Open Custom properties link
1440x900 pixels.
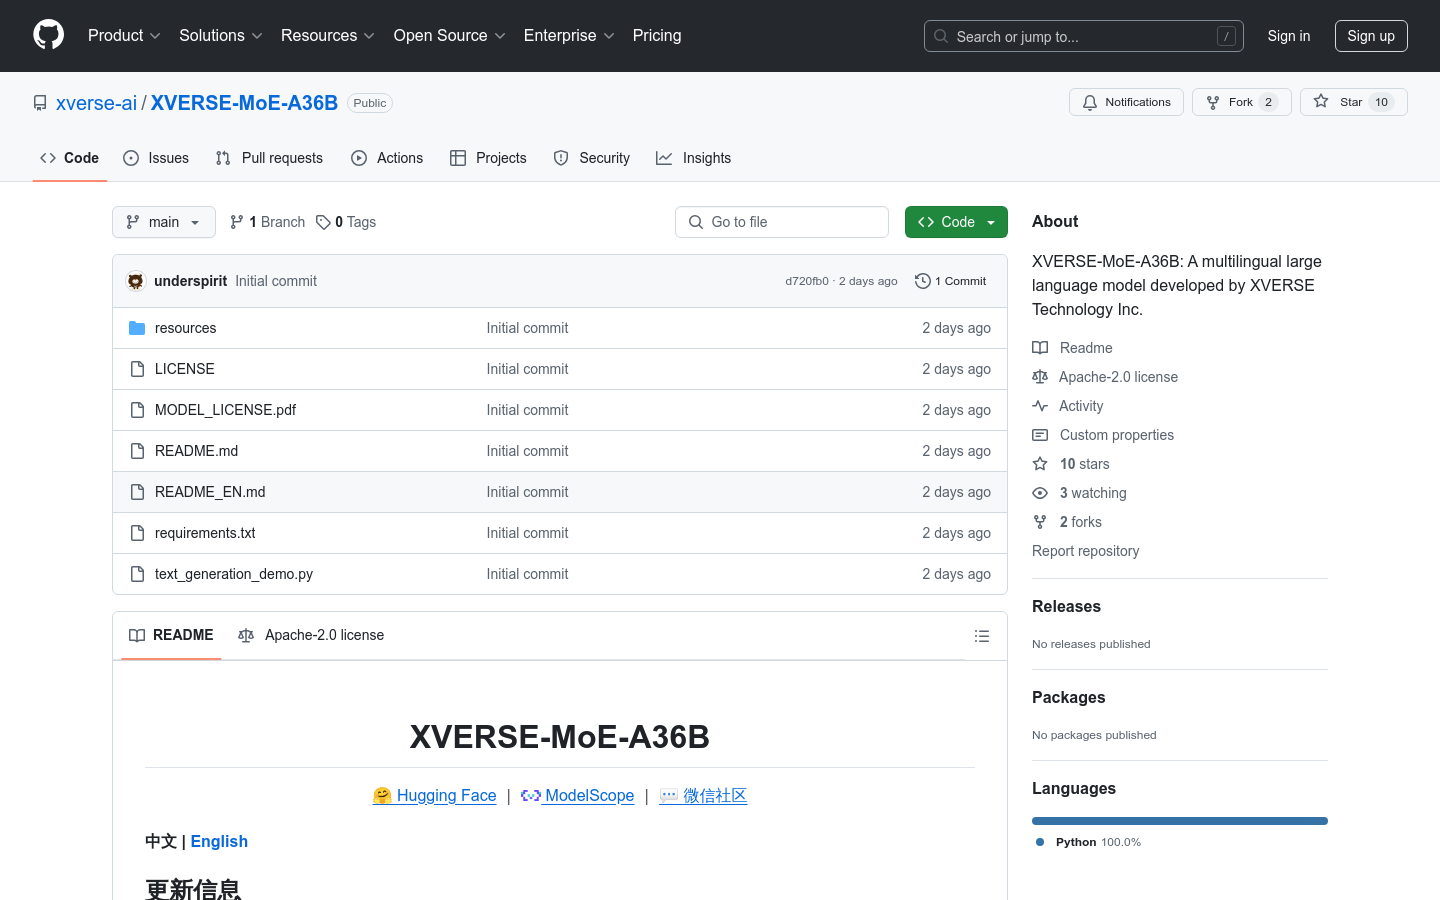tap(1103, 435)
